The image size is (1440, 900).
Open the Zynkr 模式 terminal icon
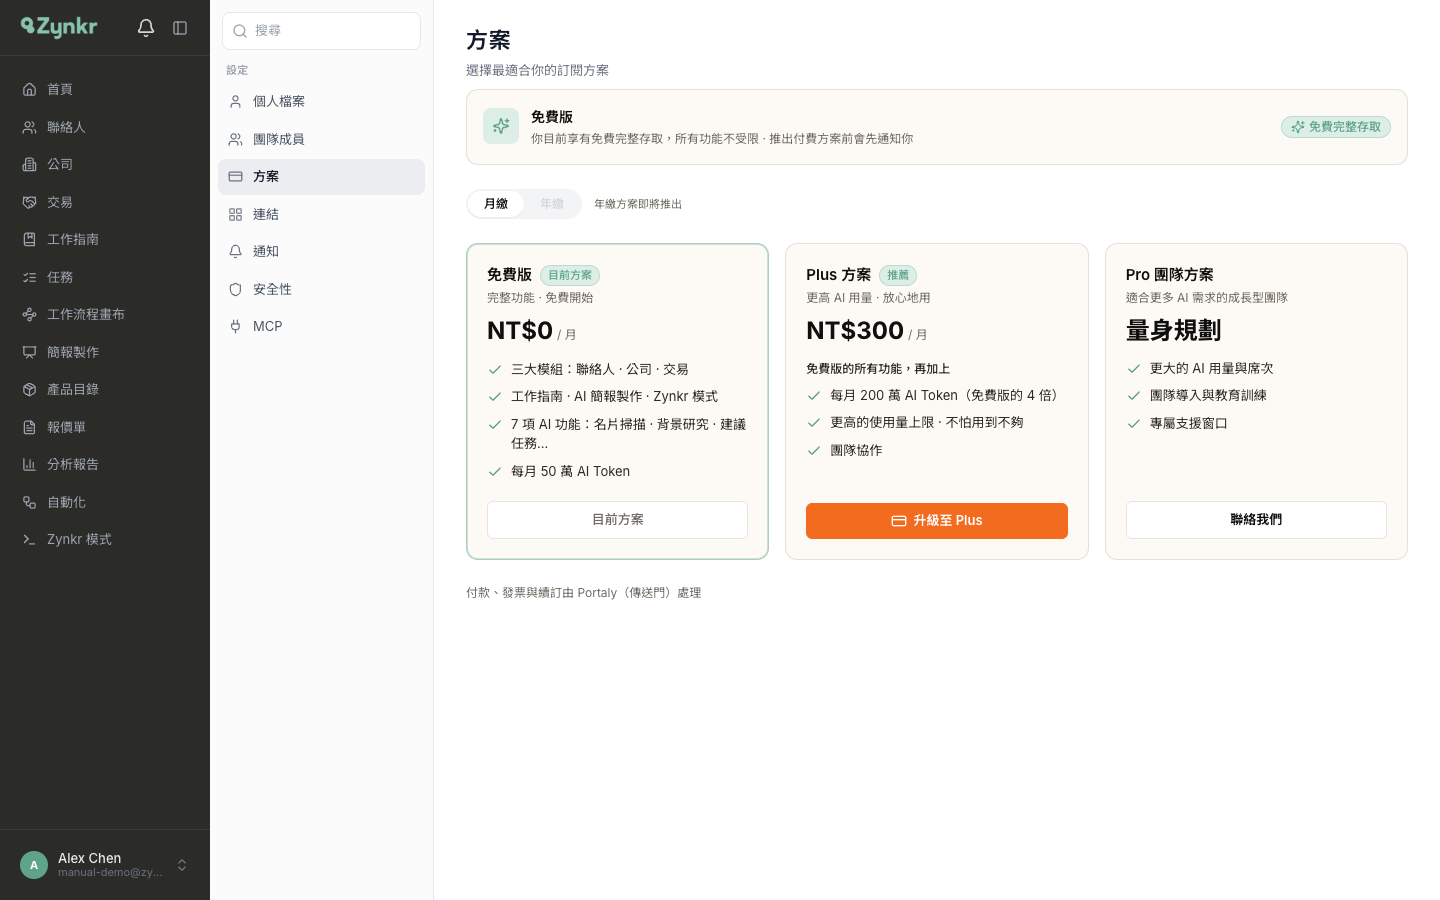pyautogui.click(x=30, y=539)
